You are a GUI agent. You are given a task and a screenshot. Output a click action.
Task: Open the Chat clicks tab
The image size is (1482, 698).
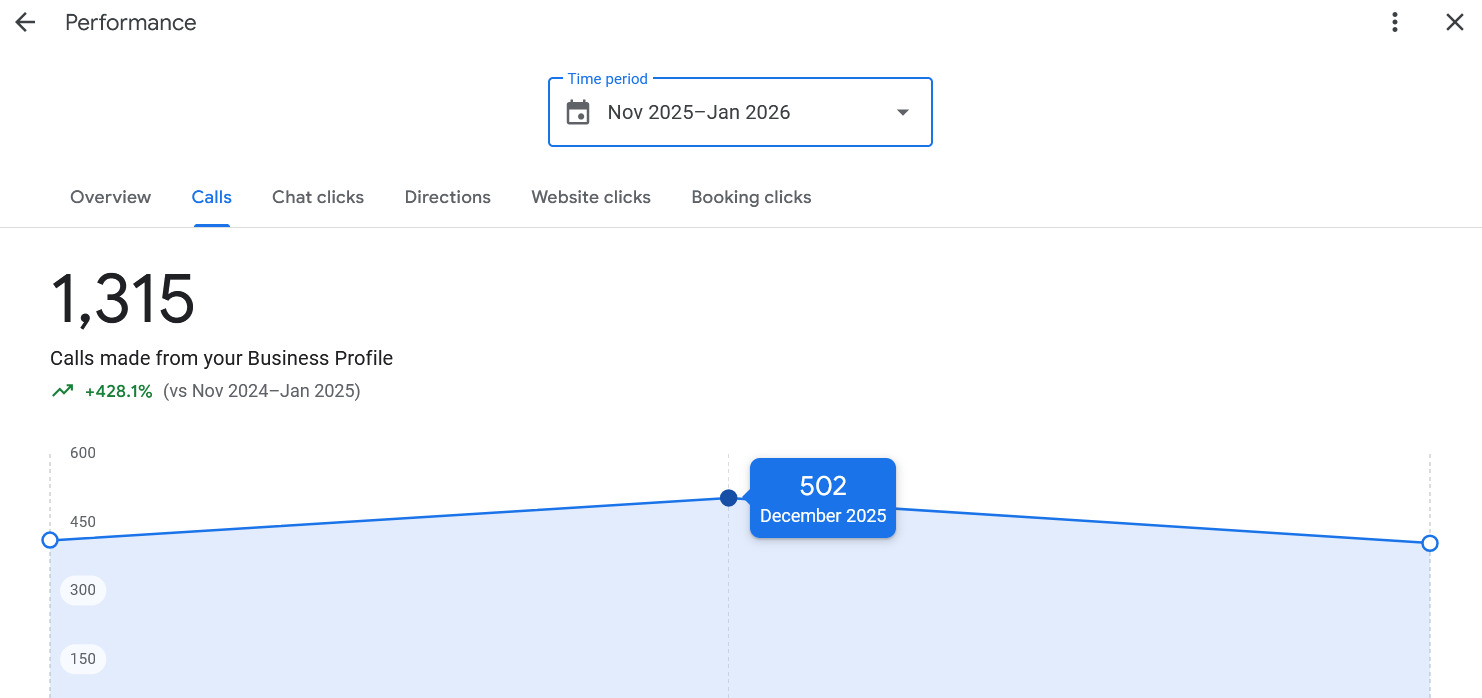318,197
